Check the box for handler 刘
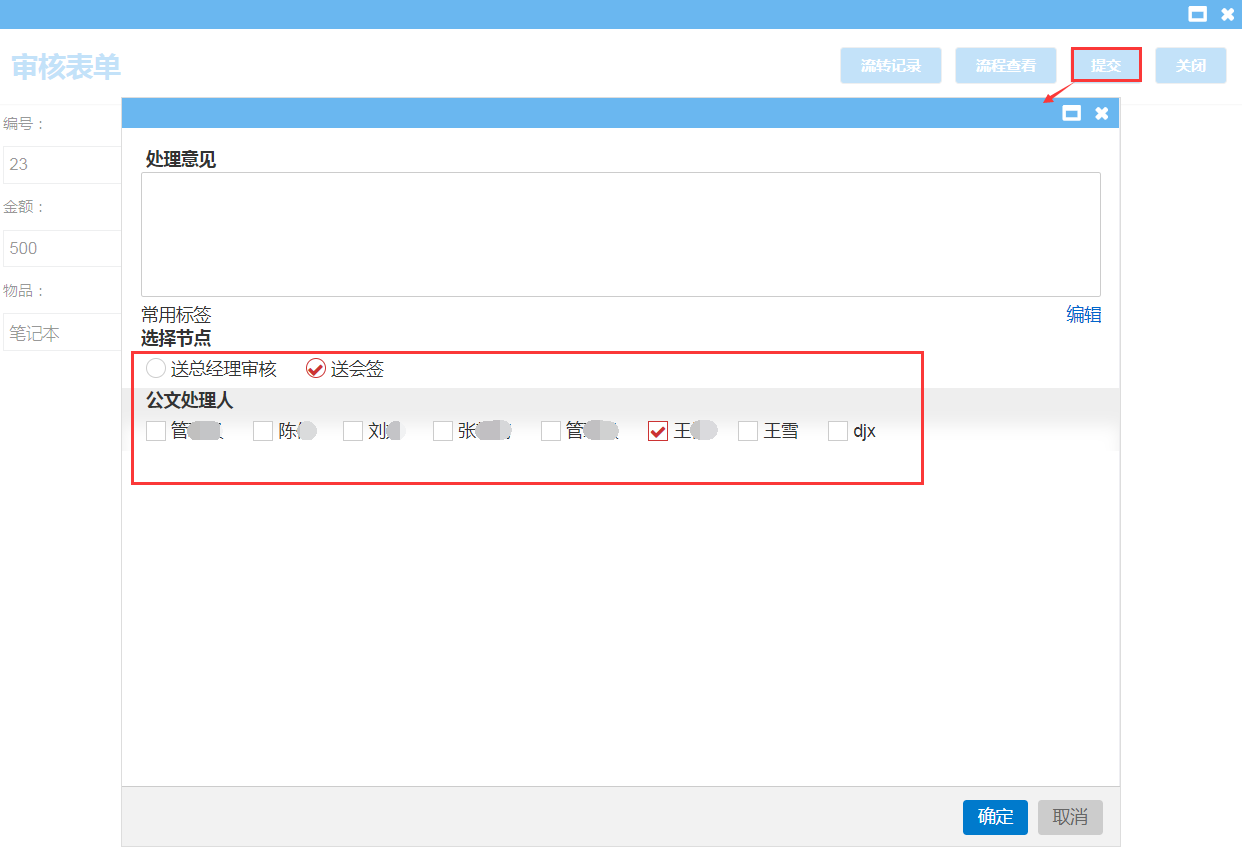The height and width of the screenshot is (850, 1242). click(353, 431)
